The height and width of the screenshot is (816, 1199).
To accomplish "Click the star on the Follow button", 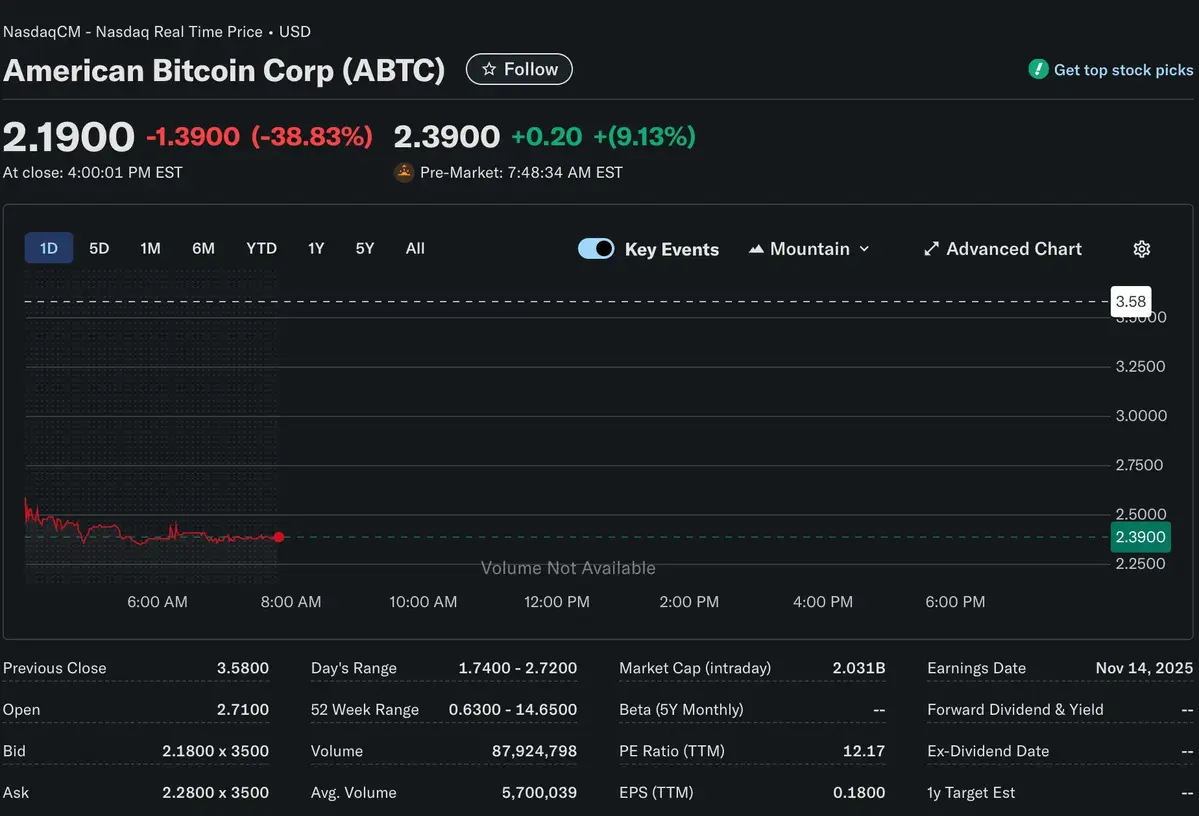I will [489, 69].
